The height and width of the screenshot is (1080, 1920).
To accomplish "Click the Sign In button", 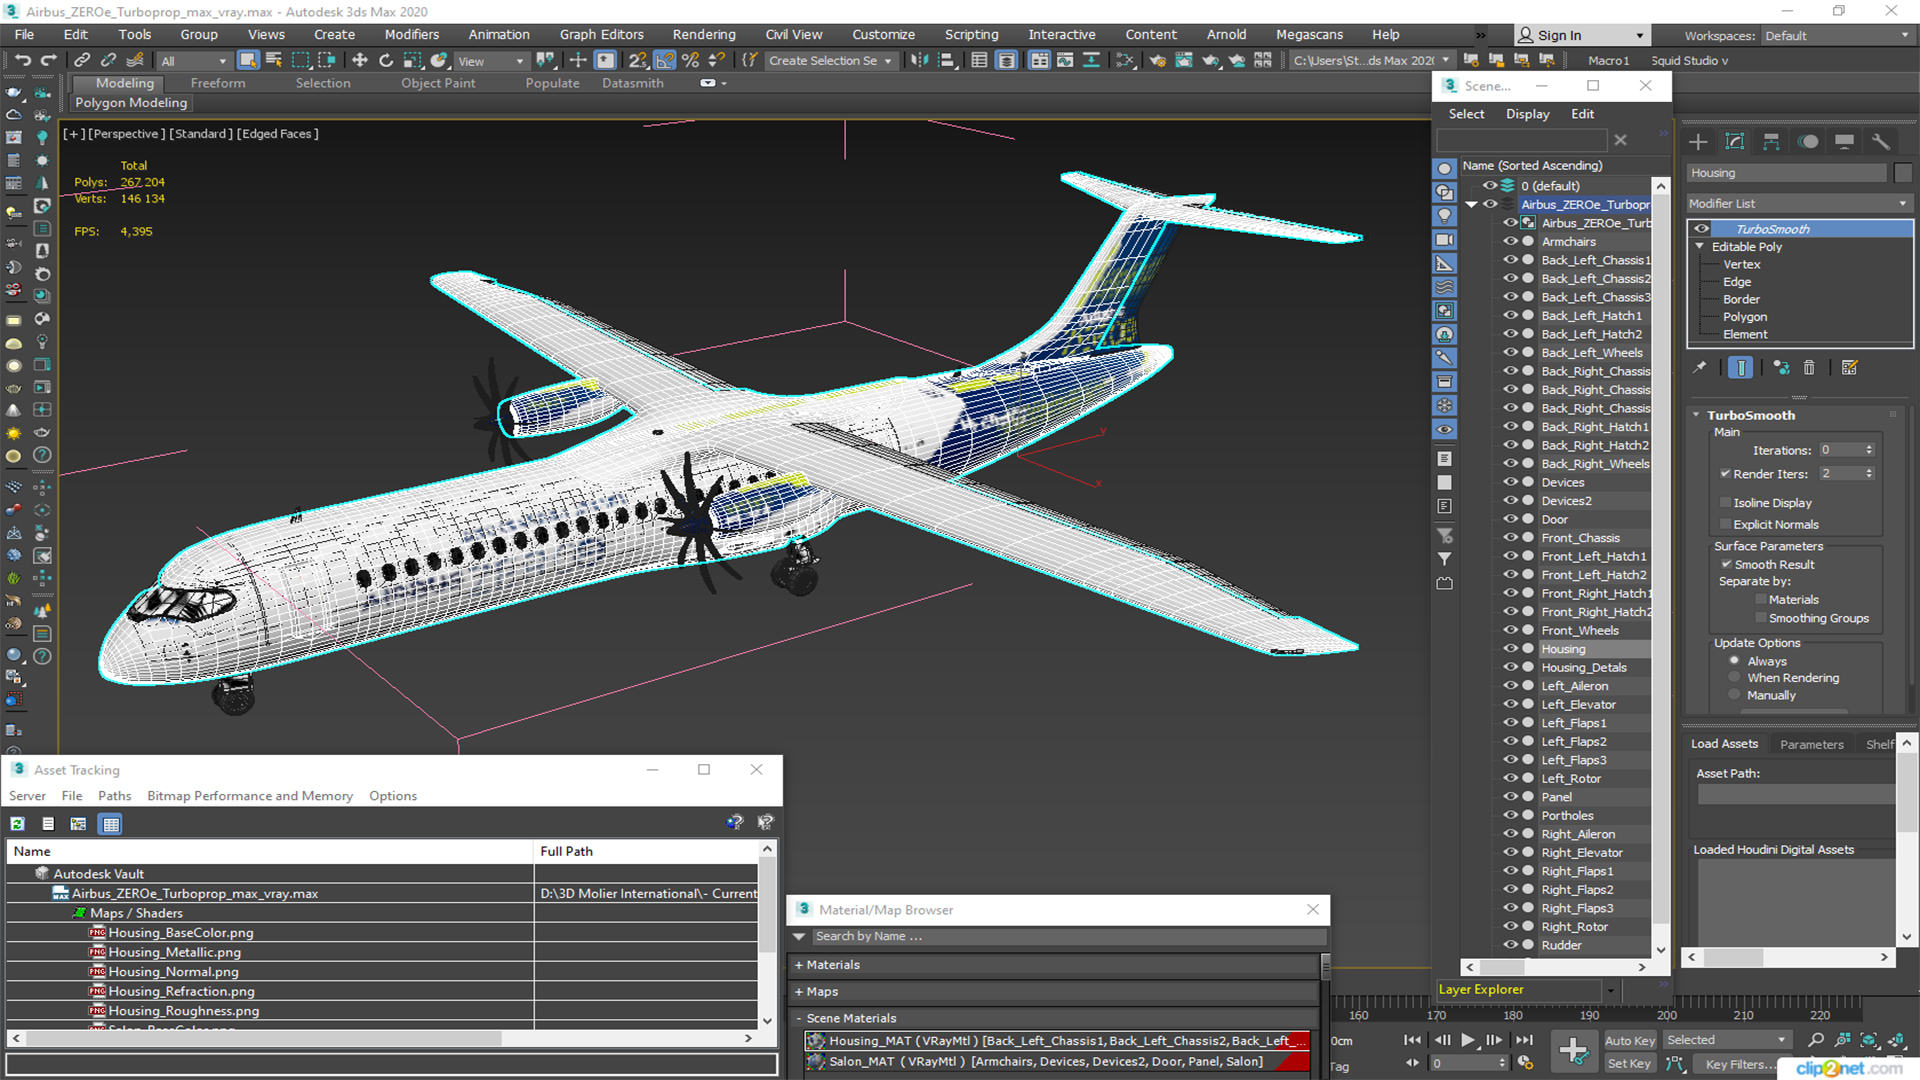I will click(x=1581, y=35).
